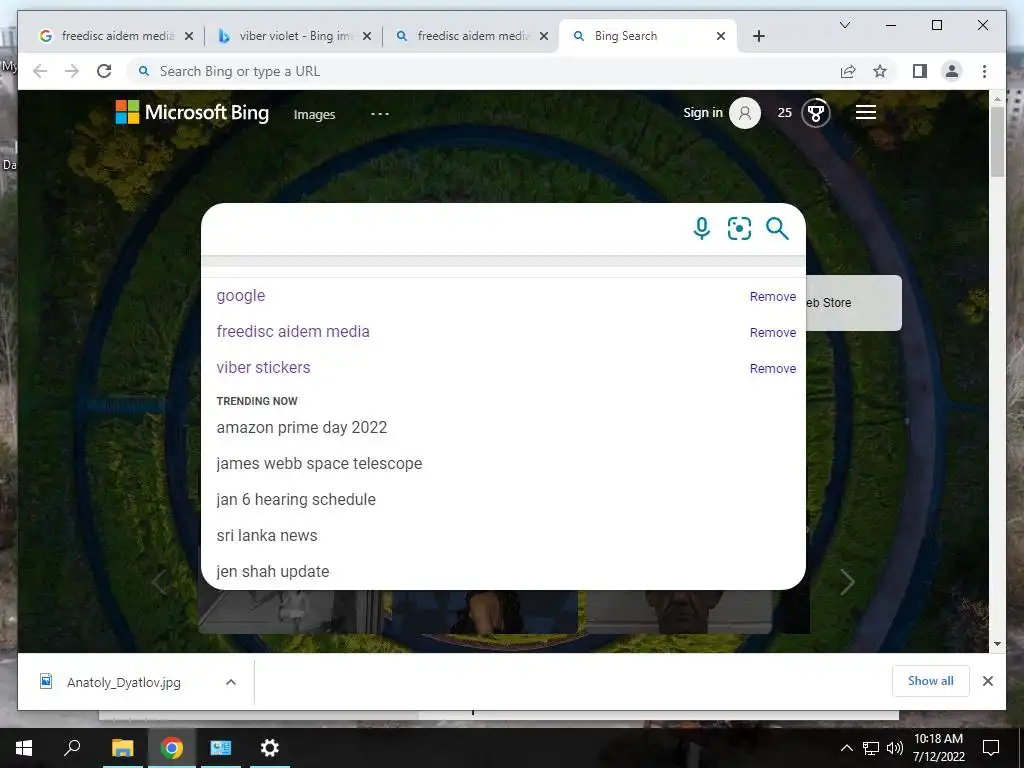Open Windows taskbar search
This screenshot has height=768, width=1024.
[72, 748]
